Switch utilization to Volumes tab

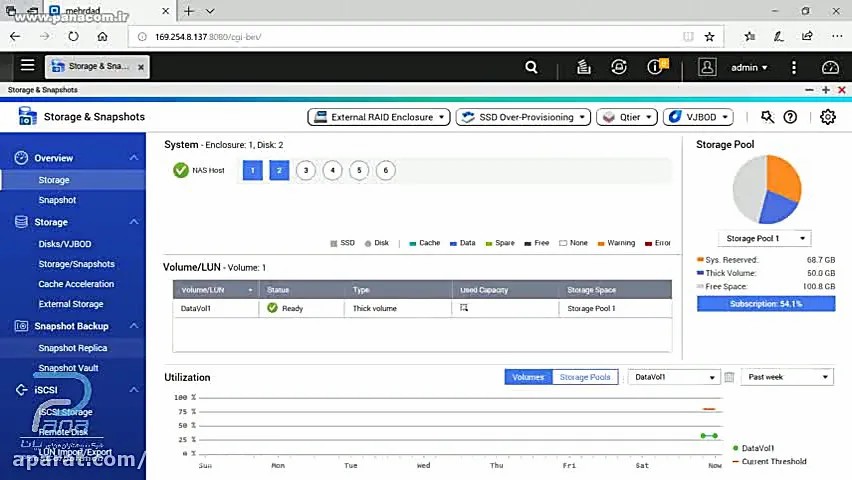point(528,377)
